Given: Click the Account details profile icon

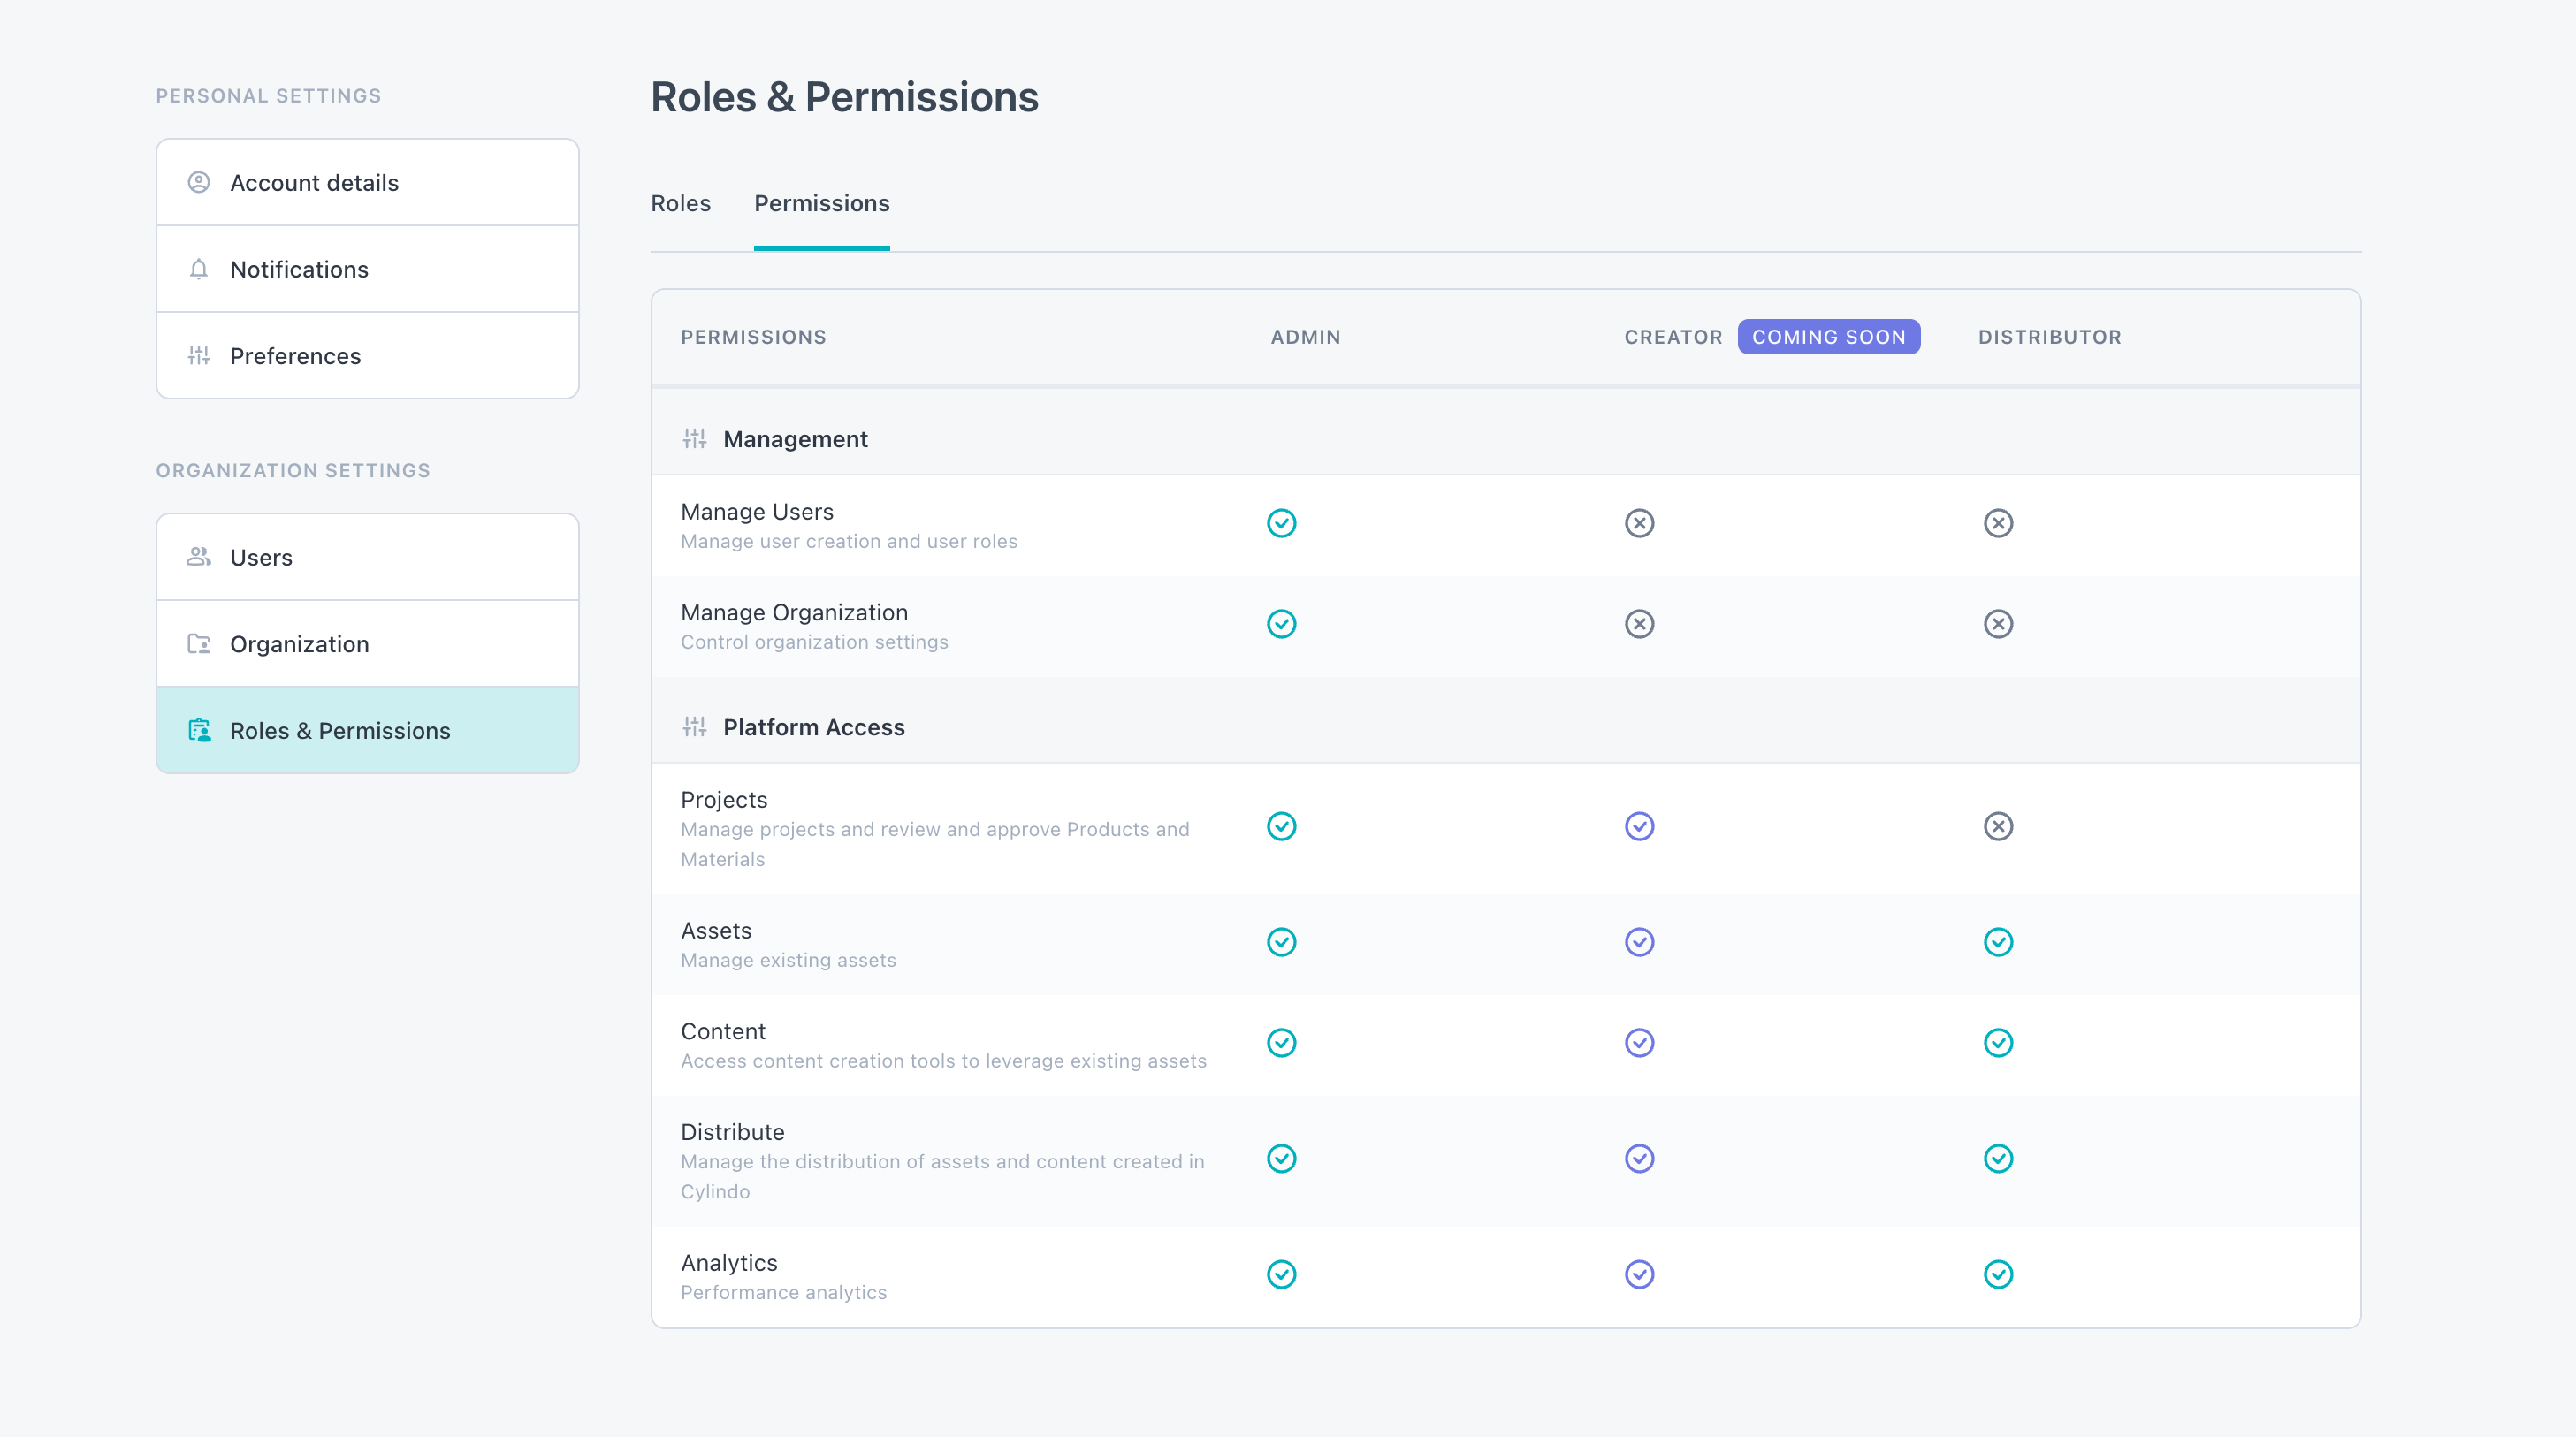Looking at the screenshot, I should (x=199, y=182).
